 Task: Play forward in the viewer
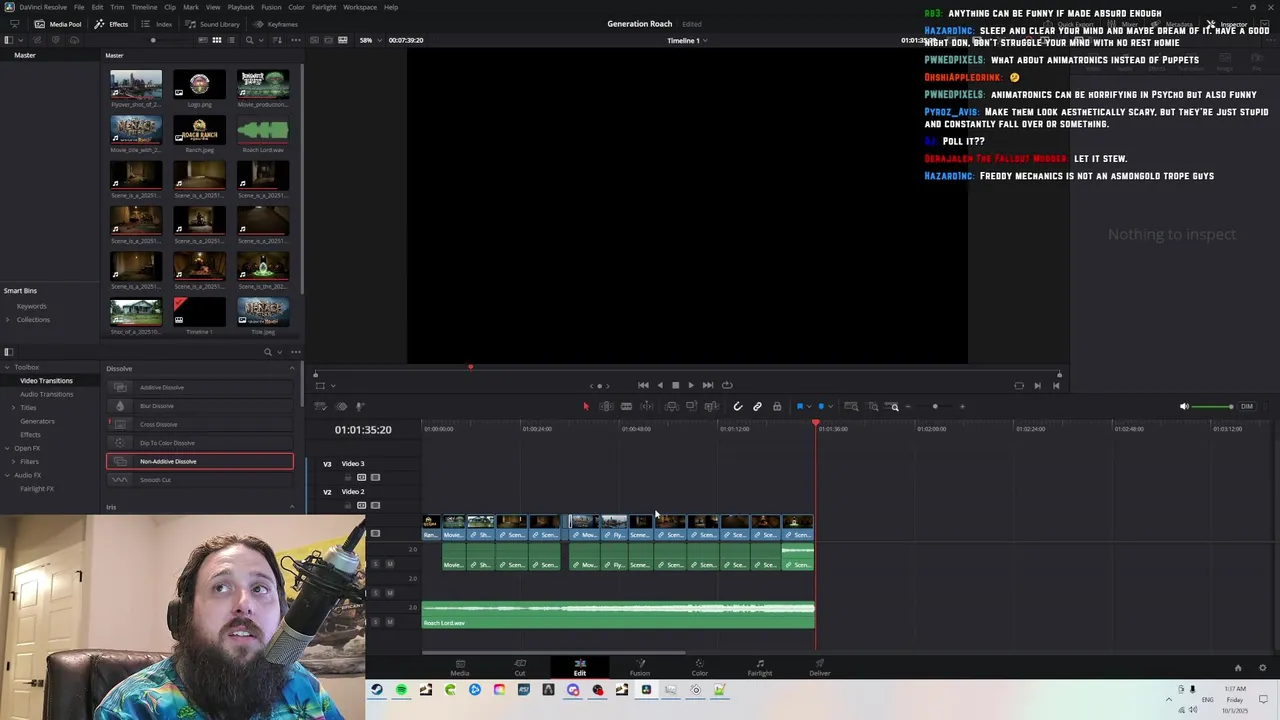tap(691, 385)
